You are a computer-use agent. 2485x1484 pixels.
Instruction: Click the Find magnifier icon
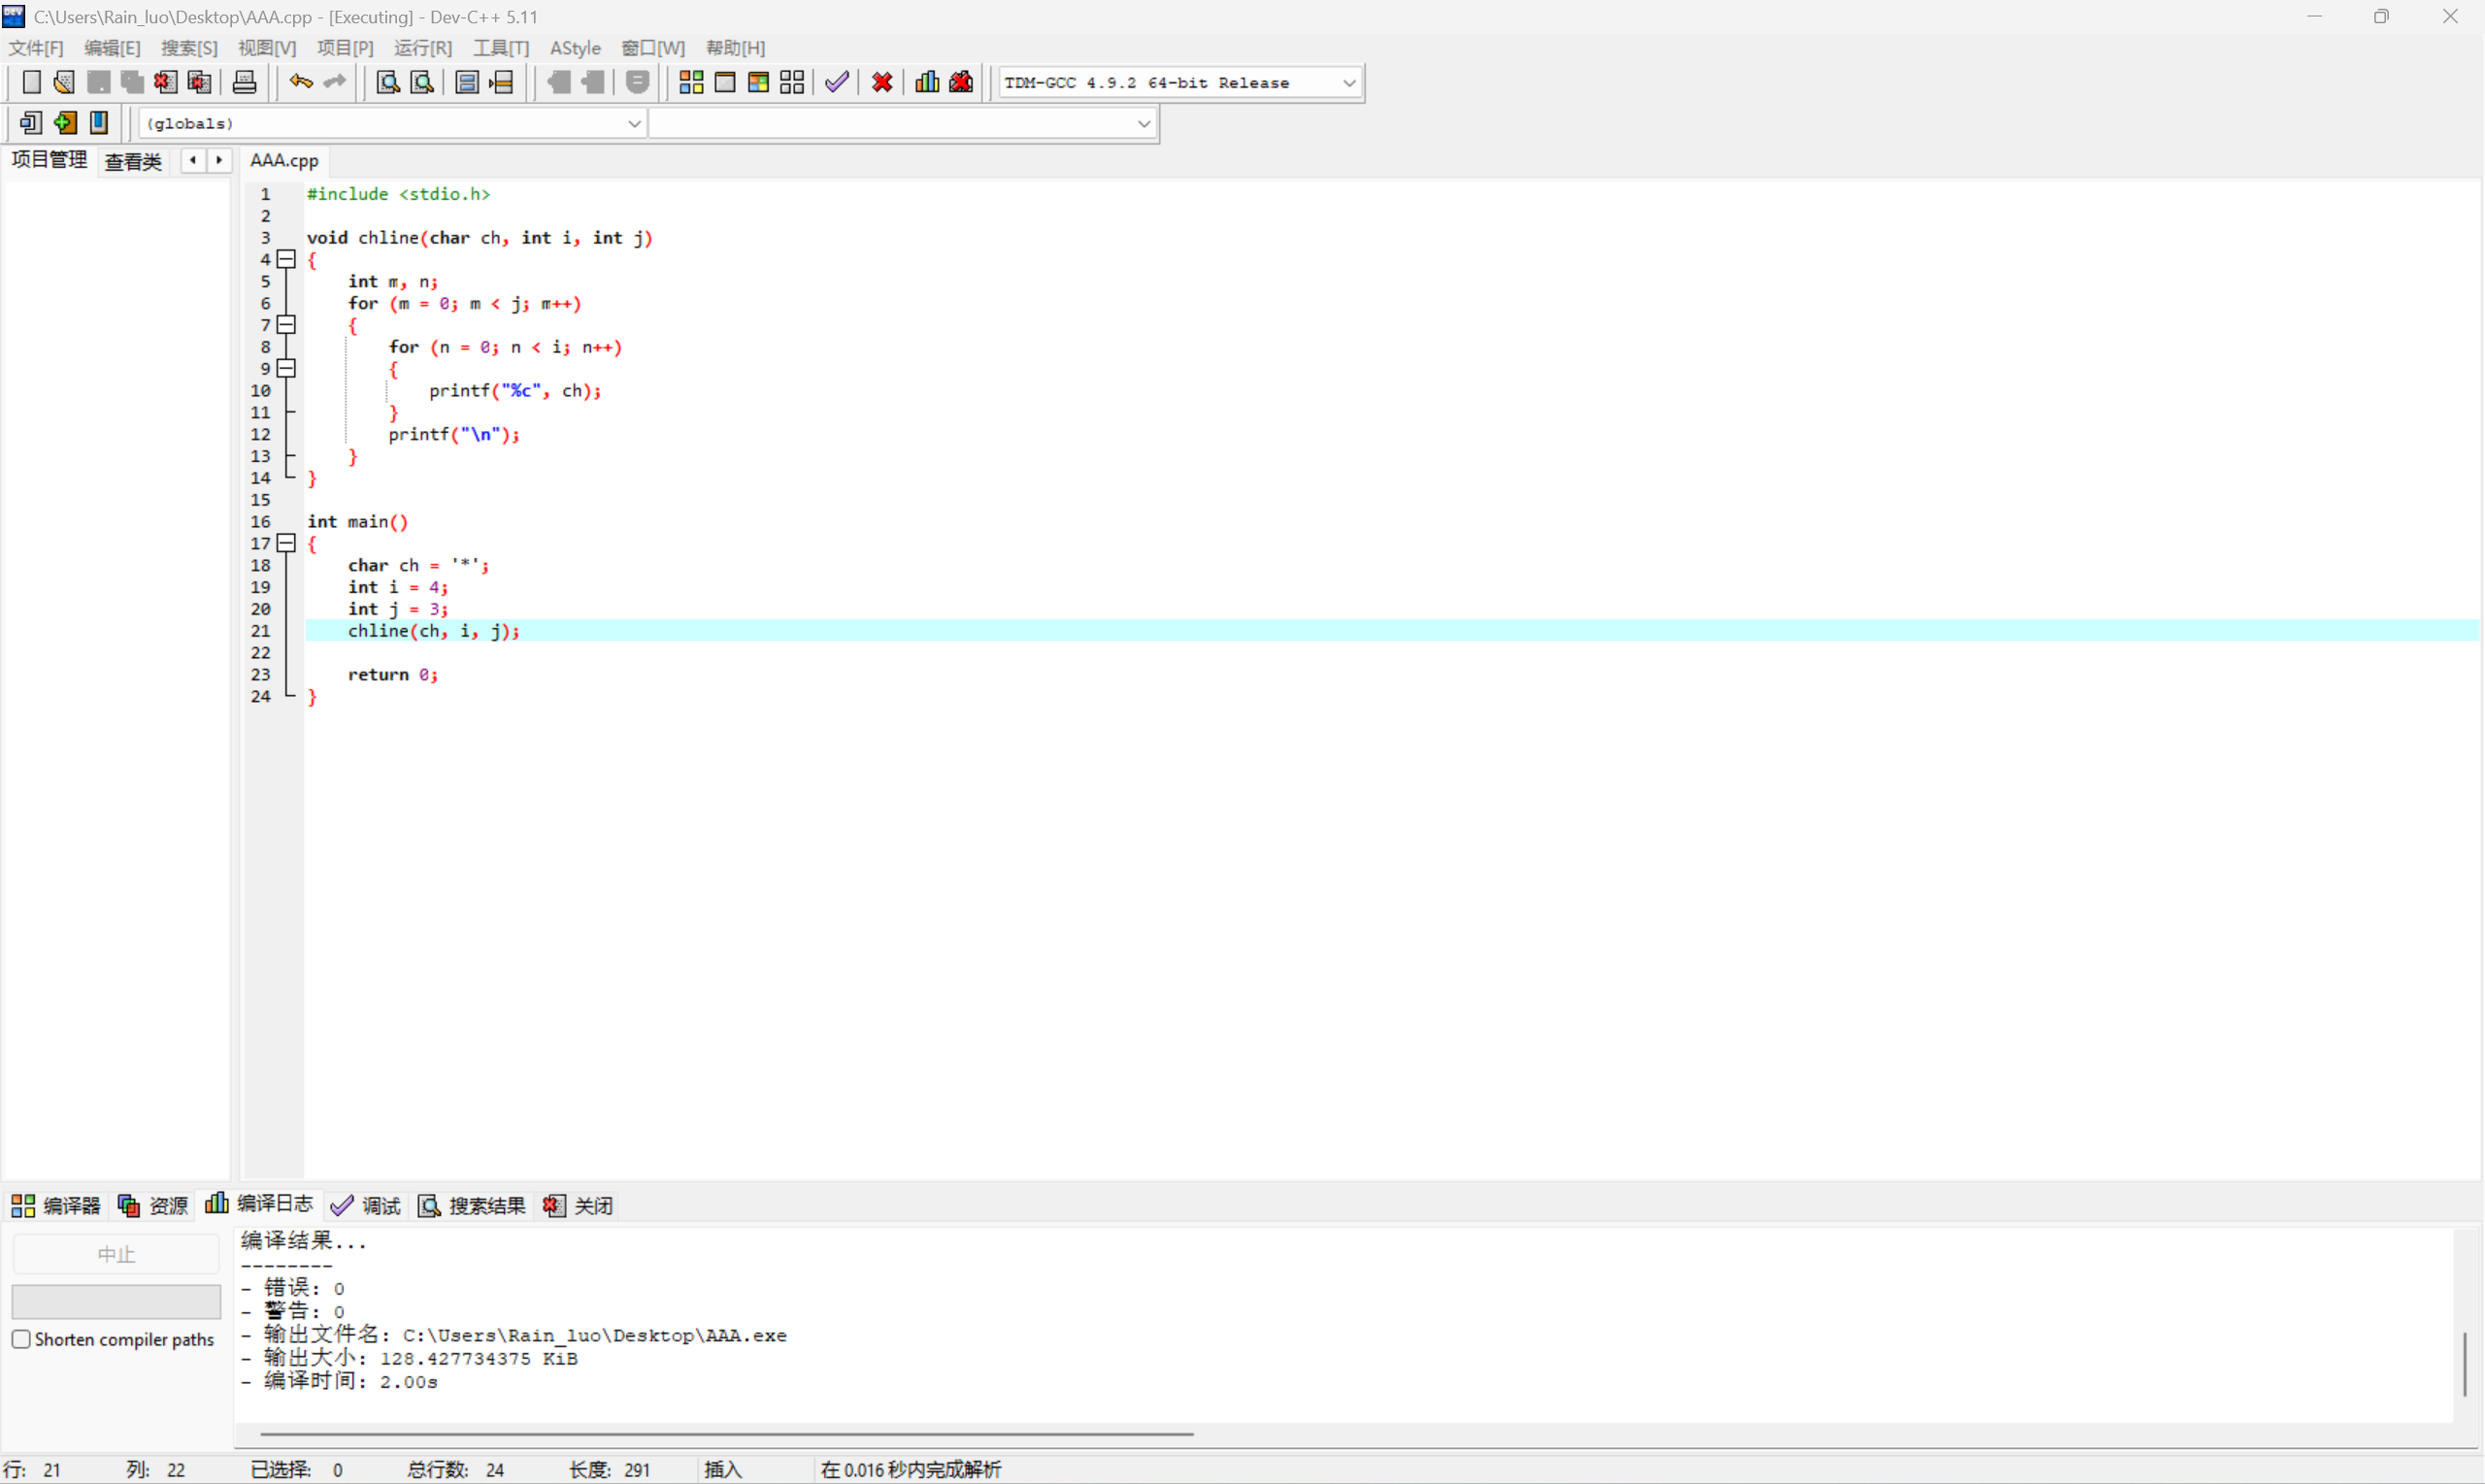click(x=388, y=82)
